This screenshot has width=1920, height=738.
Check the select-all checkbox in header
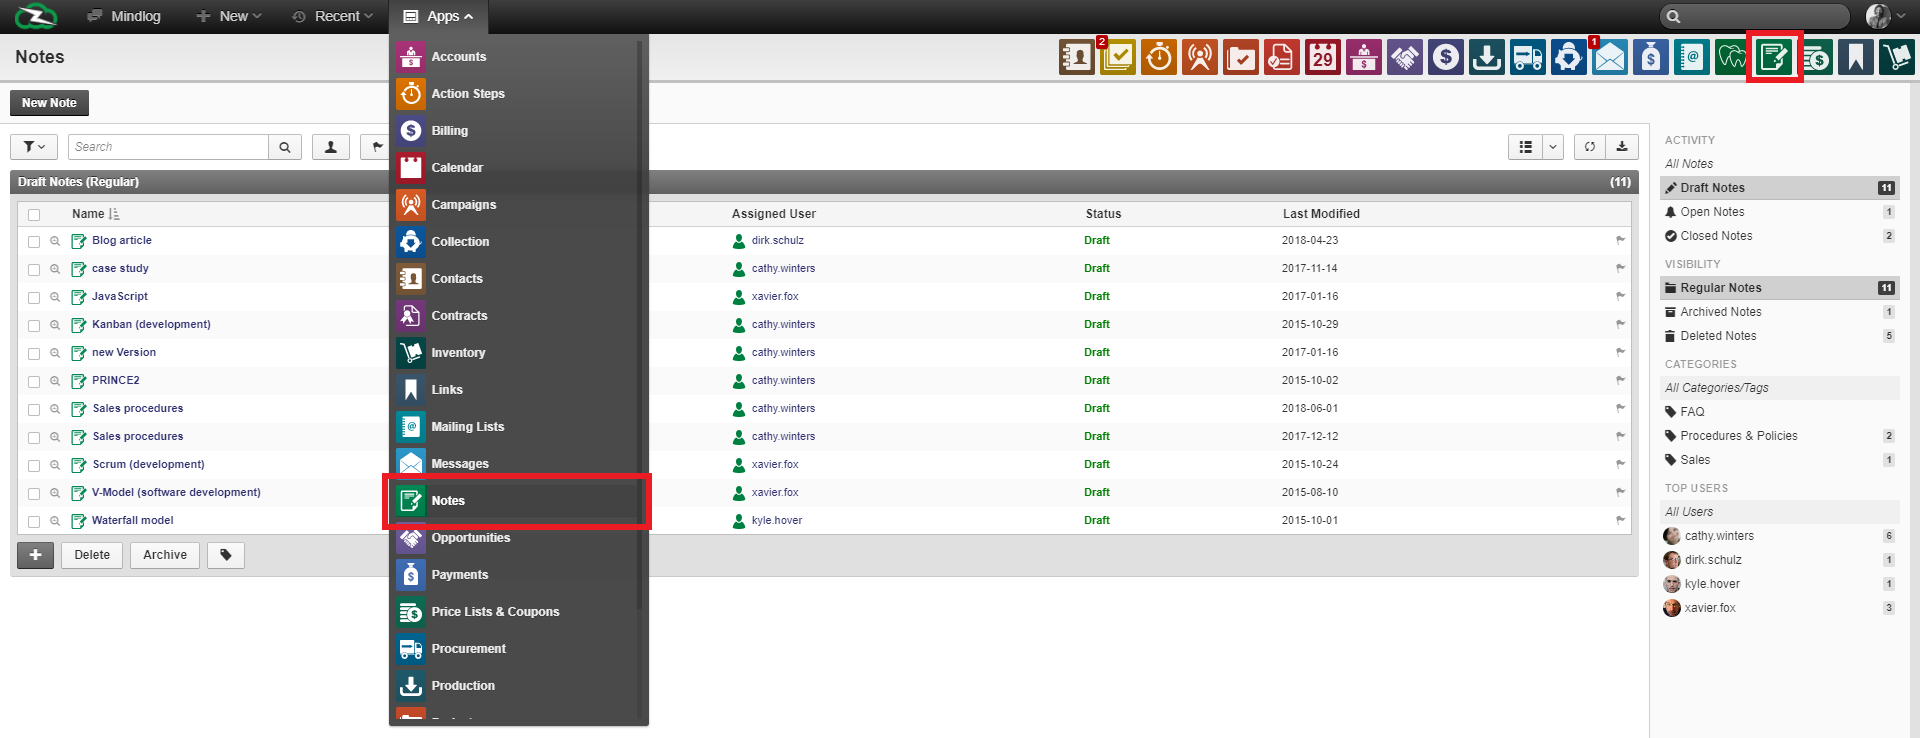pyautogui.click(x=34, y=215)
